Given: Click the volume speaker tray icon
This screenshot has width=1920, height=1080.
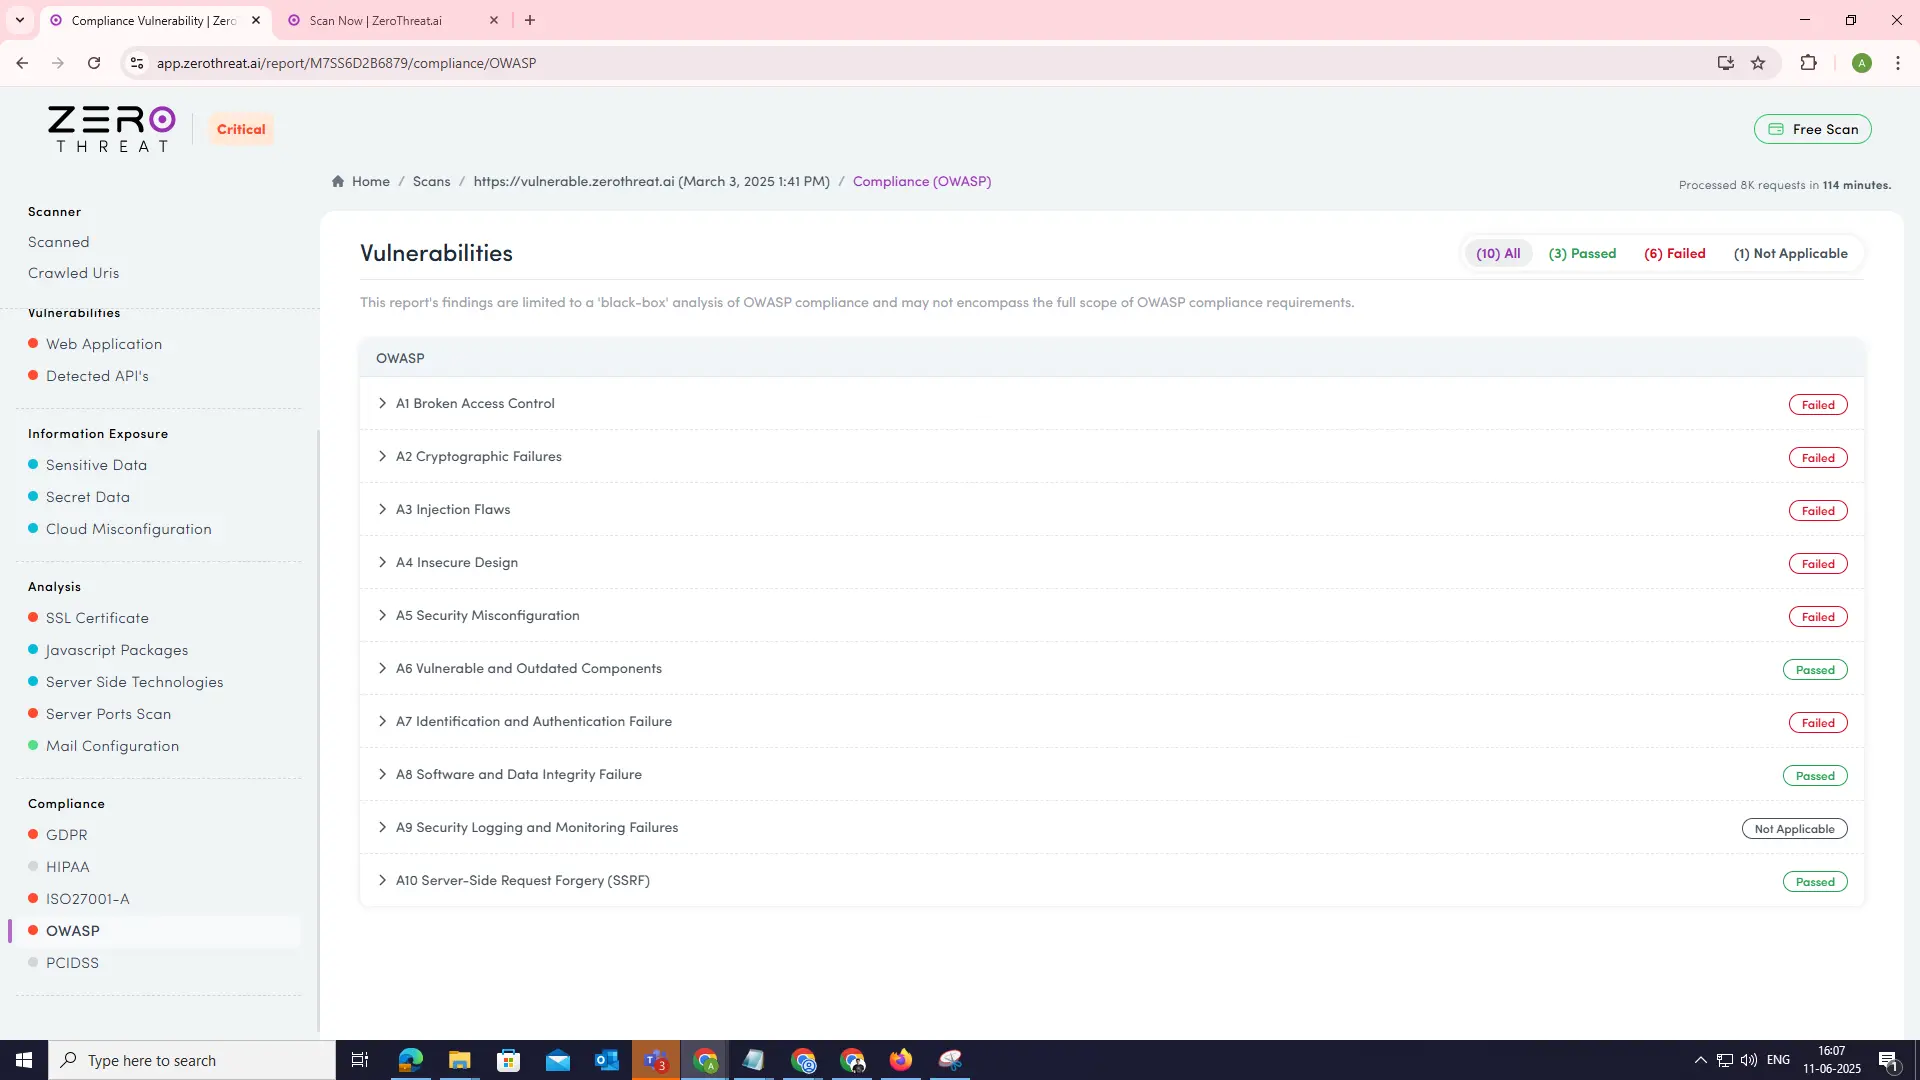Looking at the screenshot, I should tap(1748, 1060).
